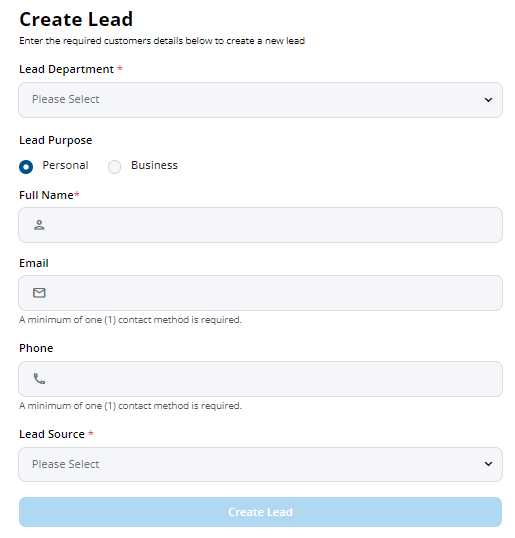Submit with the Create Lead button
The height and width of the screenshot is (538, 515).
(260, 512)
